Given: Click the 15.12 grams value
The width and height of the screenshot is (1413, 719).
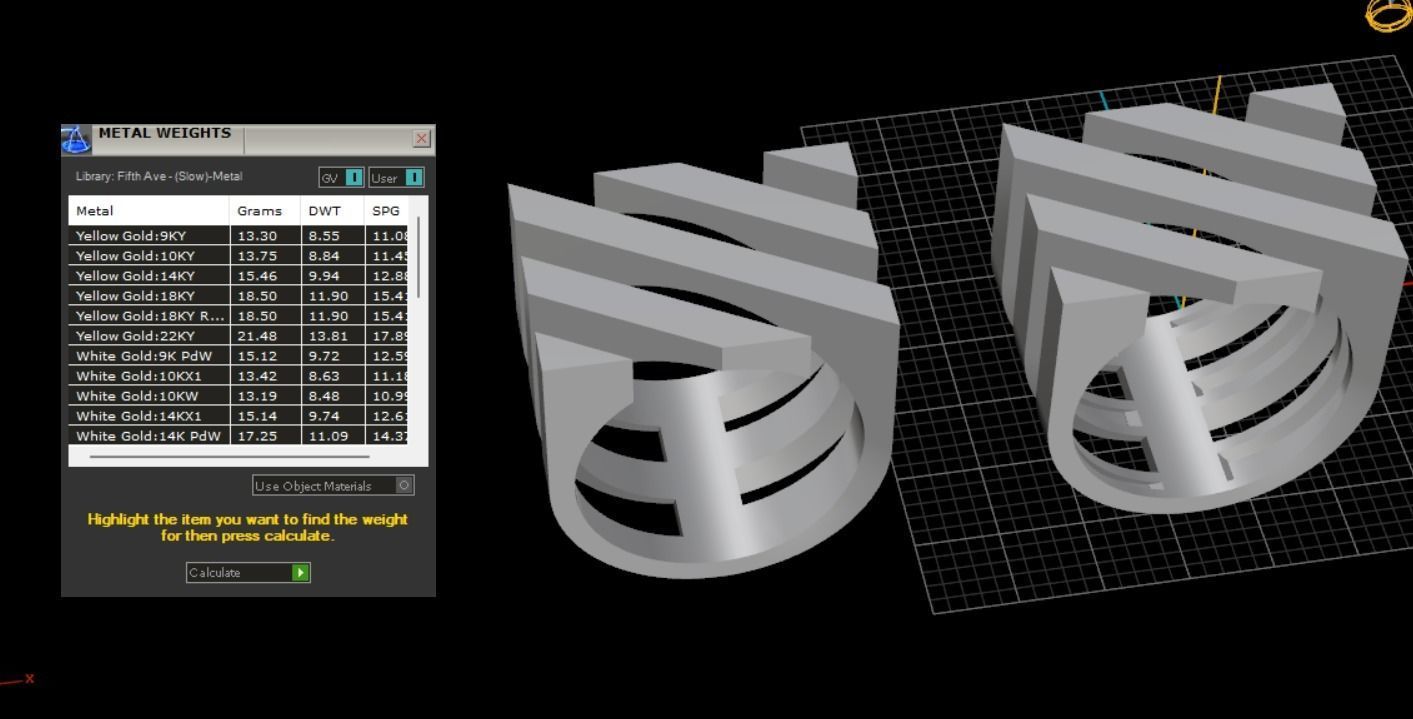Looking at the screenshot, I should (x=257, y=356).
